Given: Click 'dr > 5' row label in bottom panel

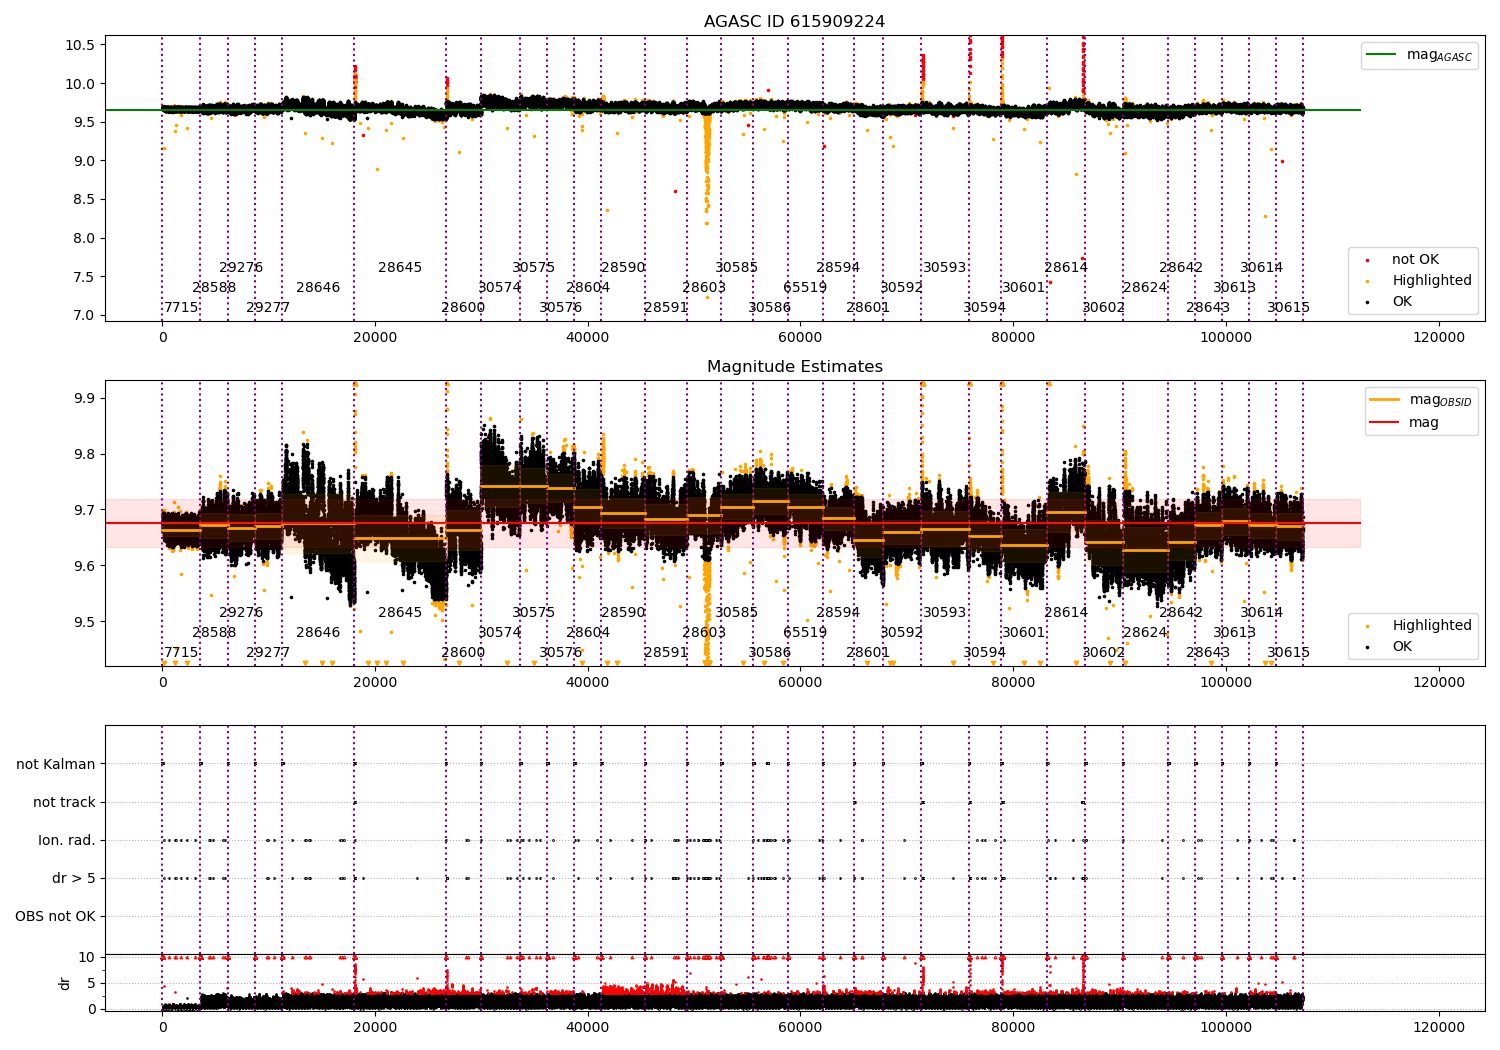Looking at the screenshot, I should (x=74, y=879).
